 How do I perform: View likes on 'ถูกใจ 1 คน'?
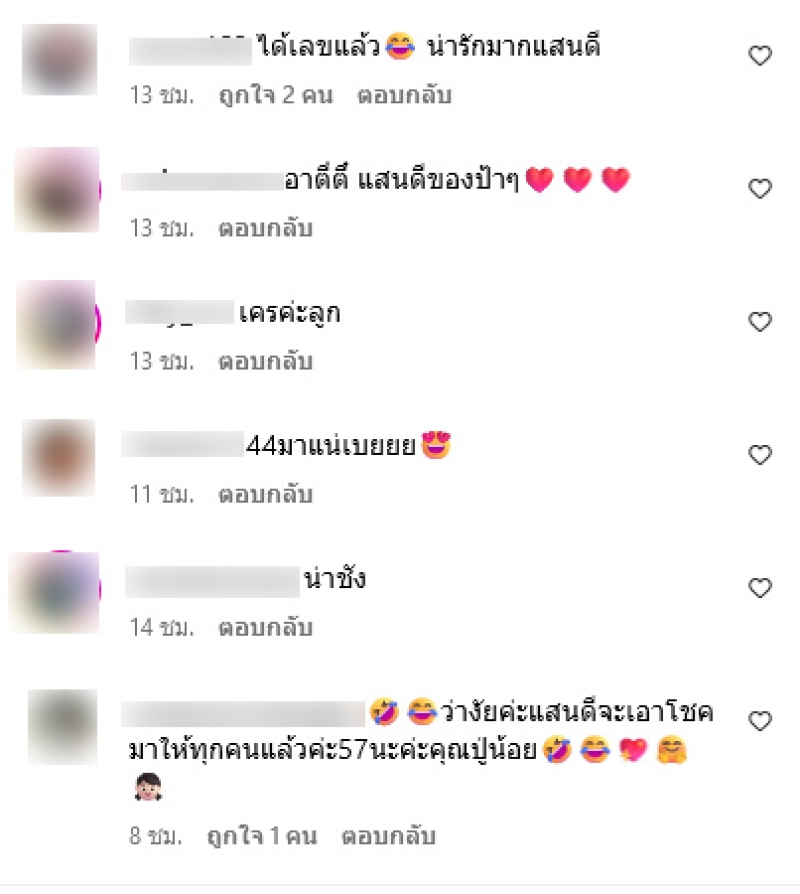262,836
